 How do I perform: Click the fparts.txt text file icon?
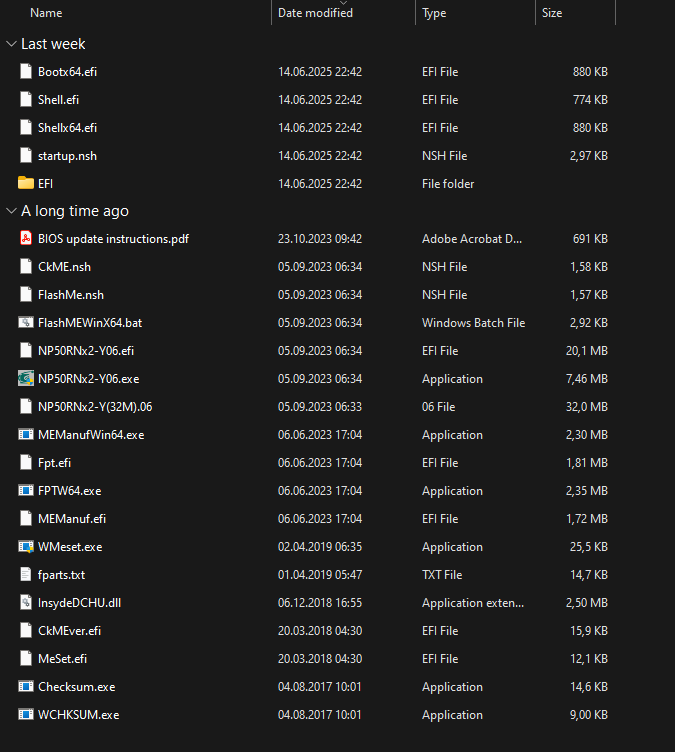click(x=26, y=574)
